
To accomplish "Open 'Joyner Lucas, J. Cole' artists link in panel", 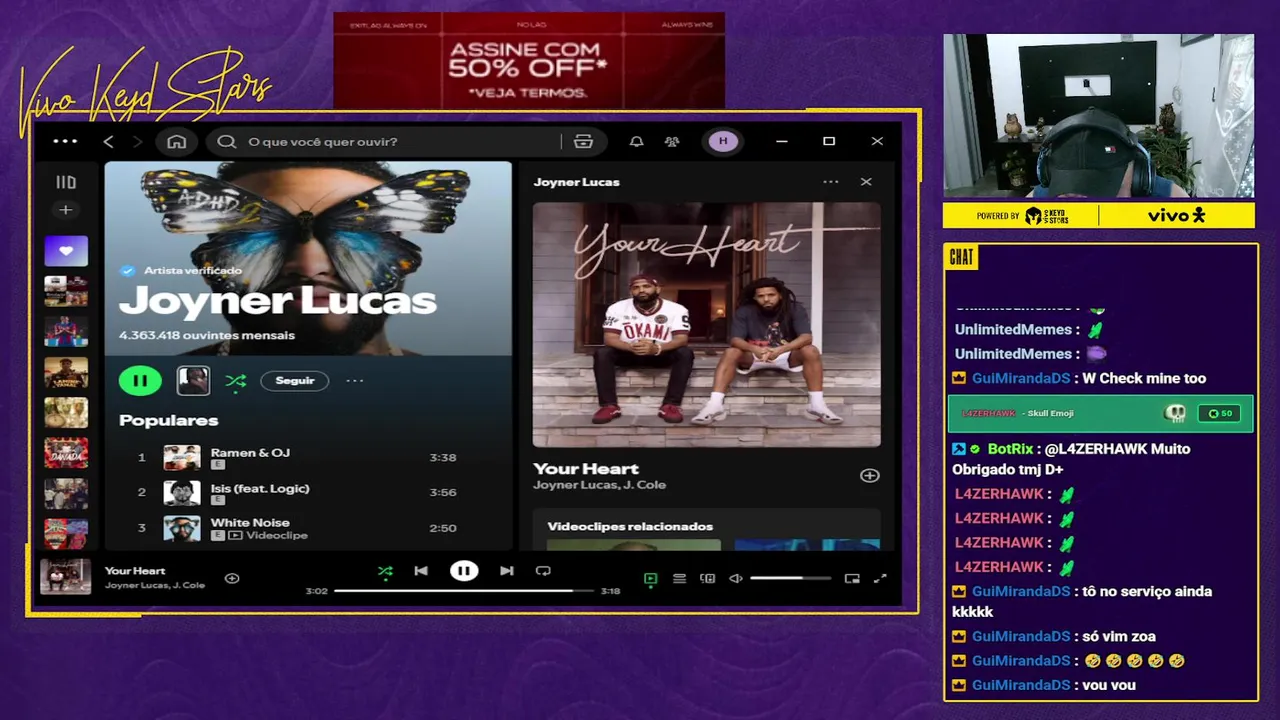I will 599,485.
